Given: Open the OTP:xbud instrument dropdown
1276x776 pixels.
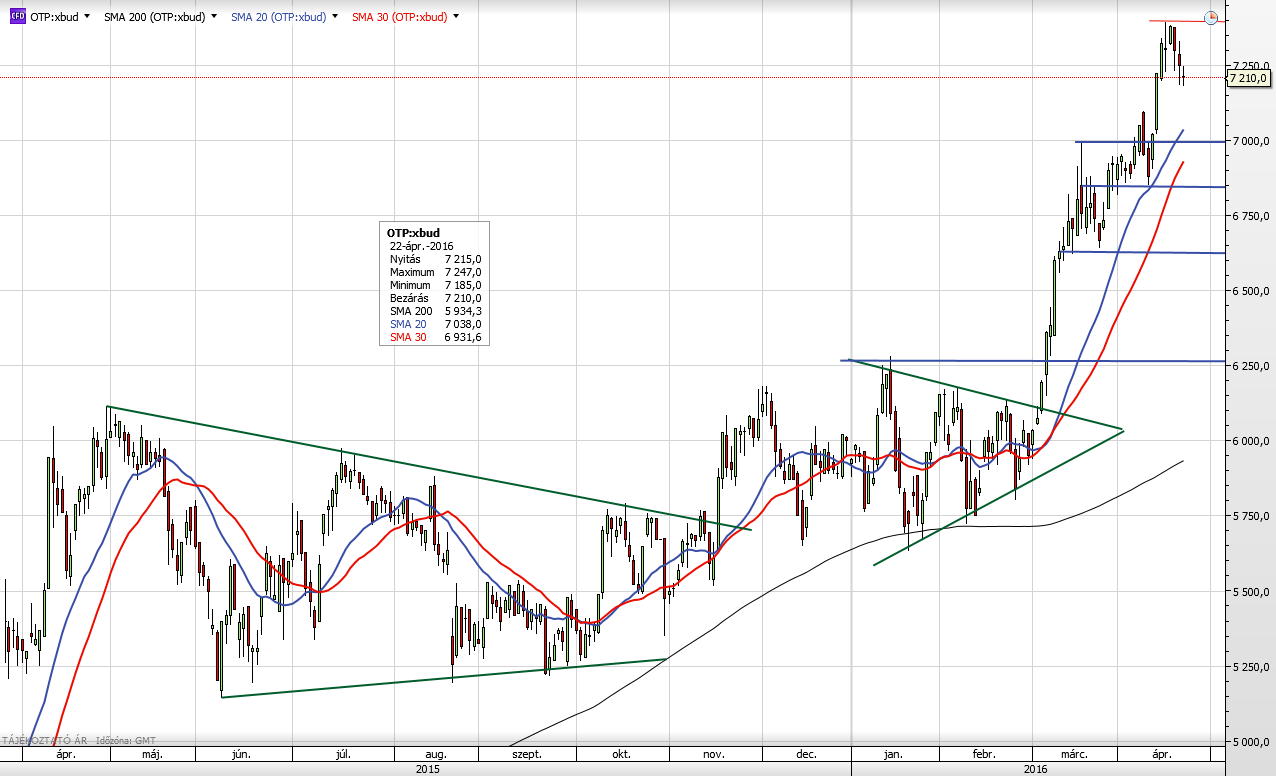Looking at the screenshot, I should [x=88, y=17].
